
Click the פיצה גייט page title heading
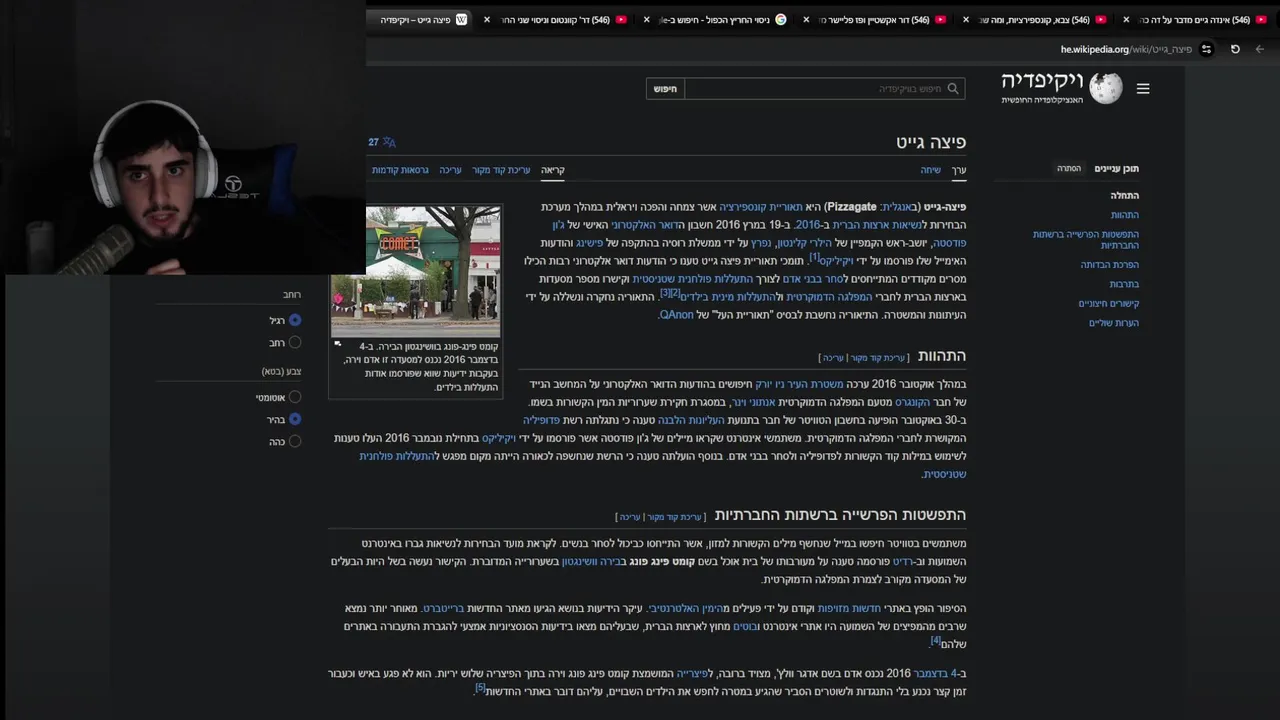[x=931, y=142]
